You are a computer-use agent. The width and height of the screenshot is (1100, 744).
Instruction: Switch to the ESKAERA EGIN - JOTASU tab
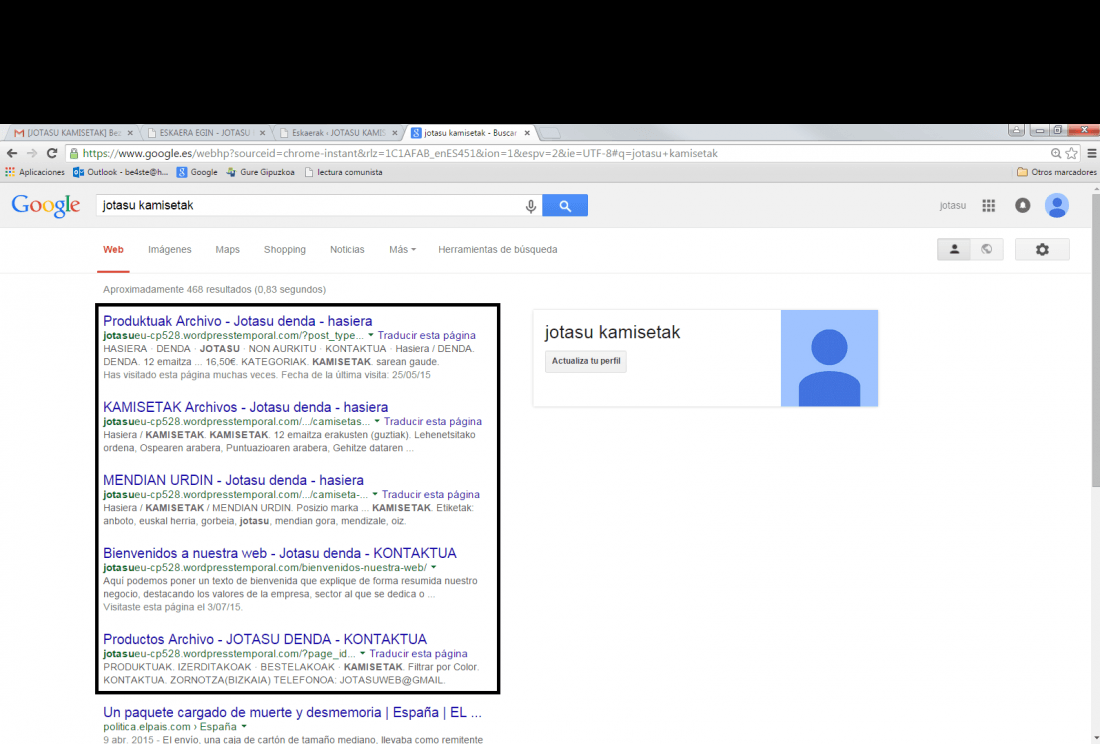[x=205, y=133]
